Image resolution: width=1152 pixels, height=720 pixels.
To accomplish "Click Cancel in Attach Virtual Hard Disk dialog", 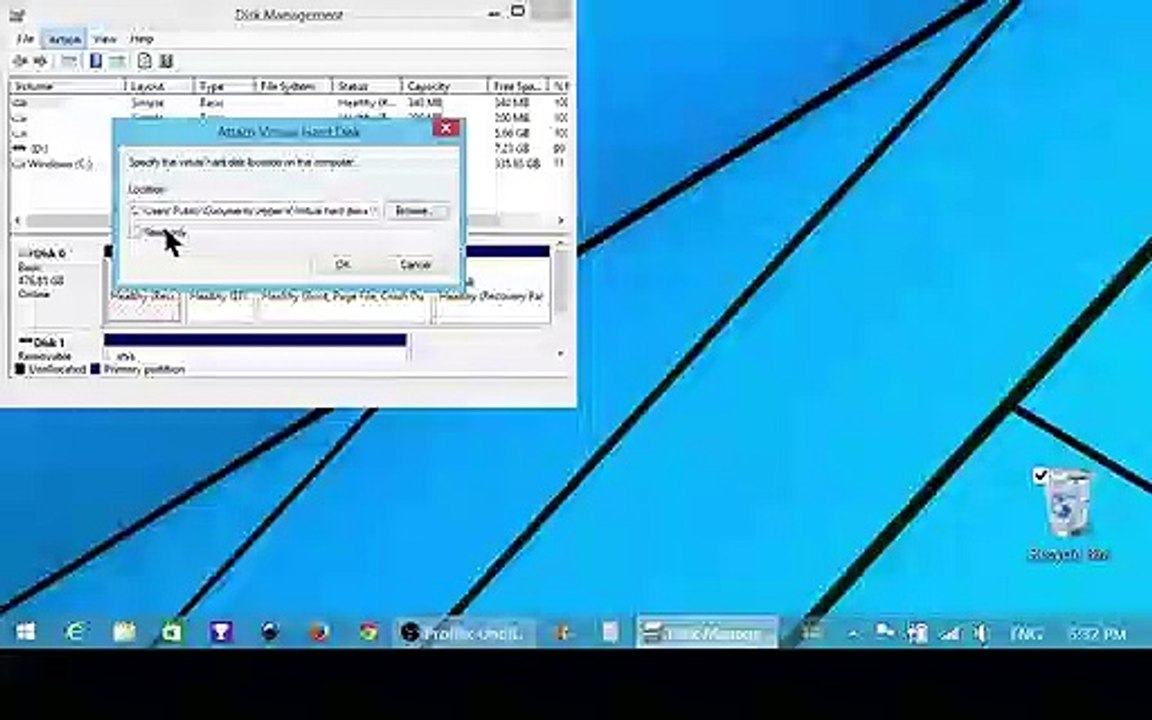I will [x=415, y=264].
